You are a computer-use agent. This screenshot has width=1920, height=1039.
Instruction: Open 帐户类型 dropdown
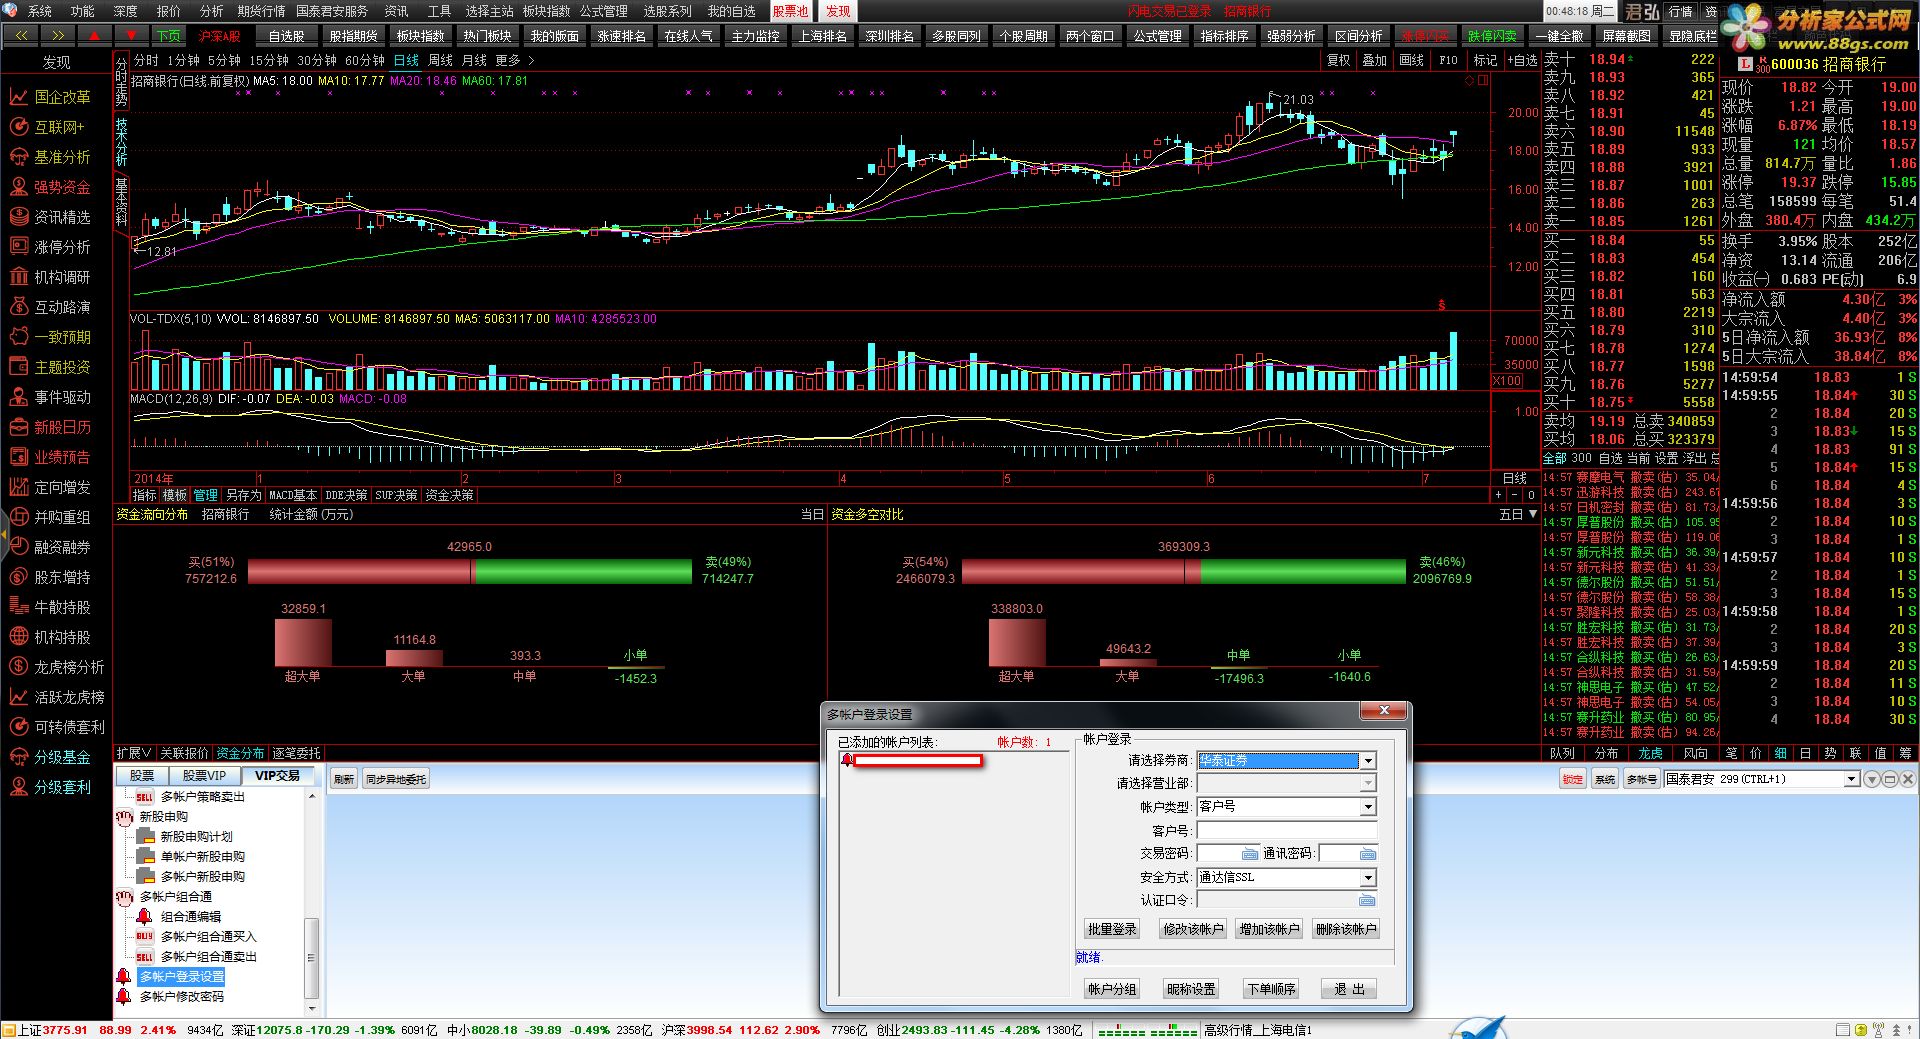[1368, 807]
